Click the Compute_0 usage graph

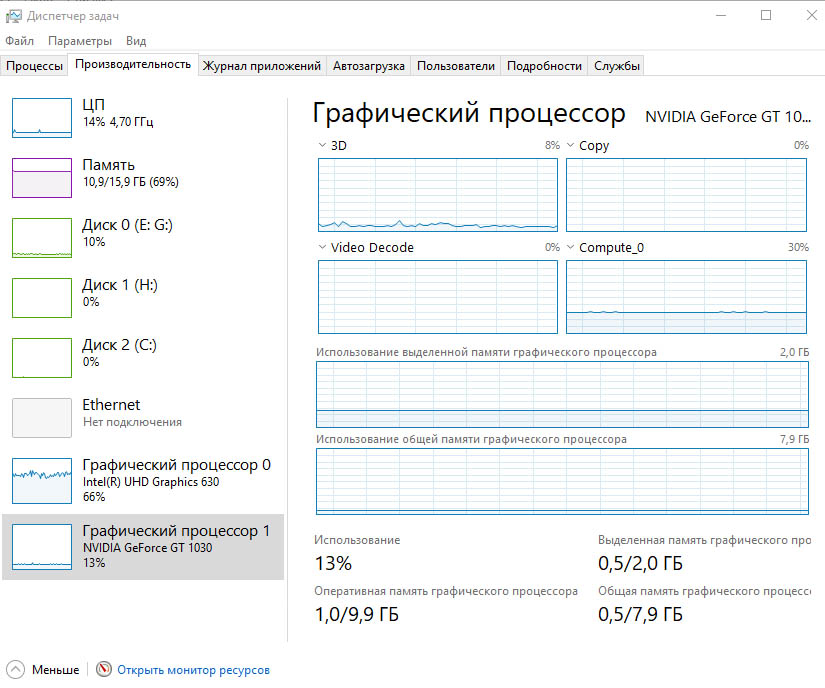click(686, 297)
